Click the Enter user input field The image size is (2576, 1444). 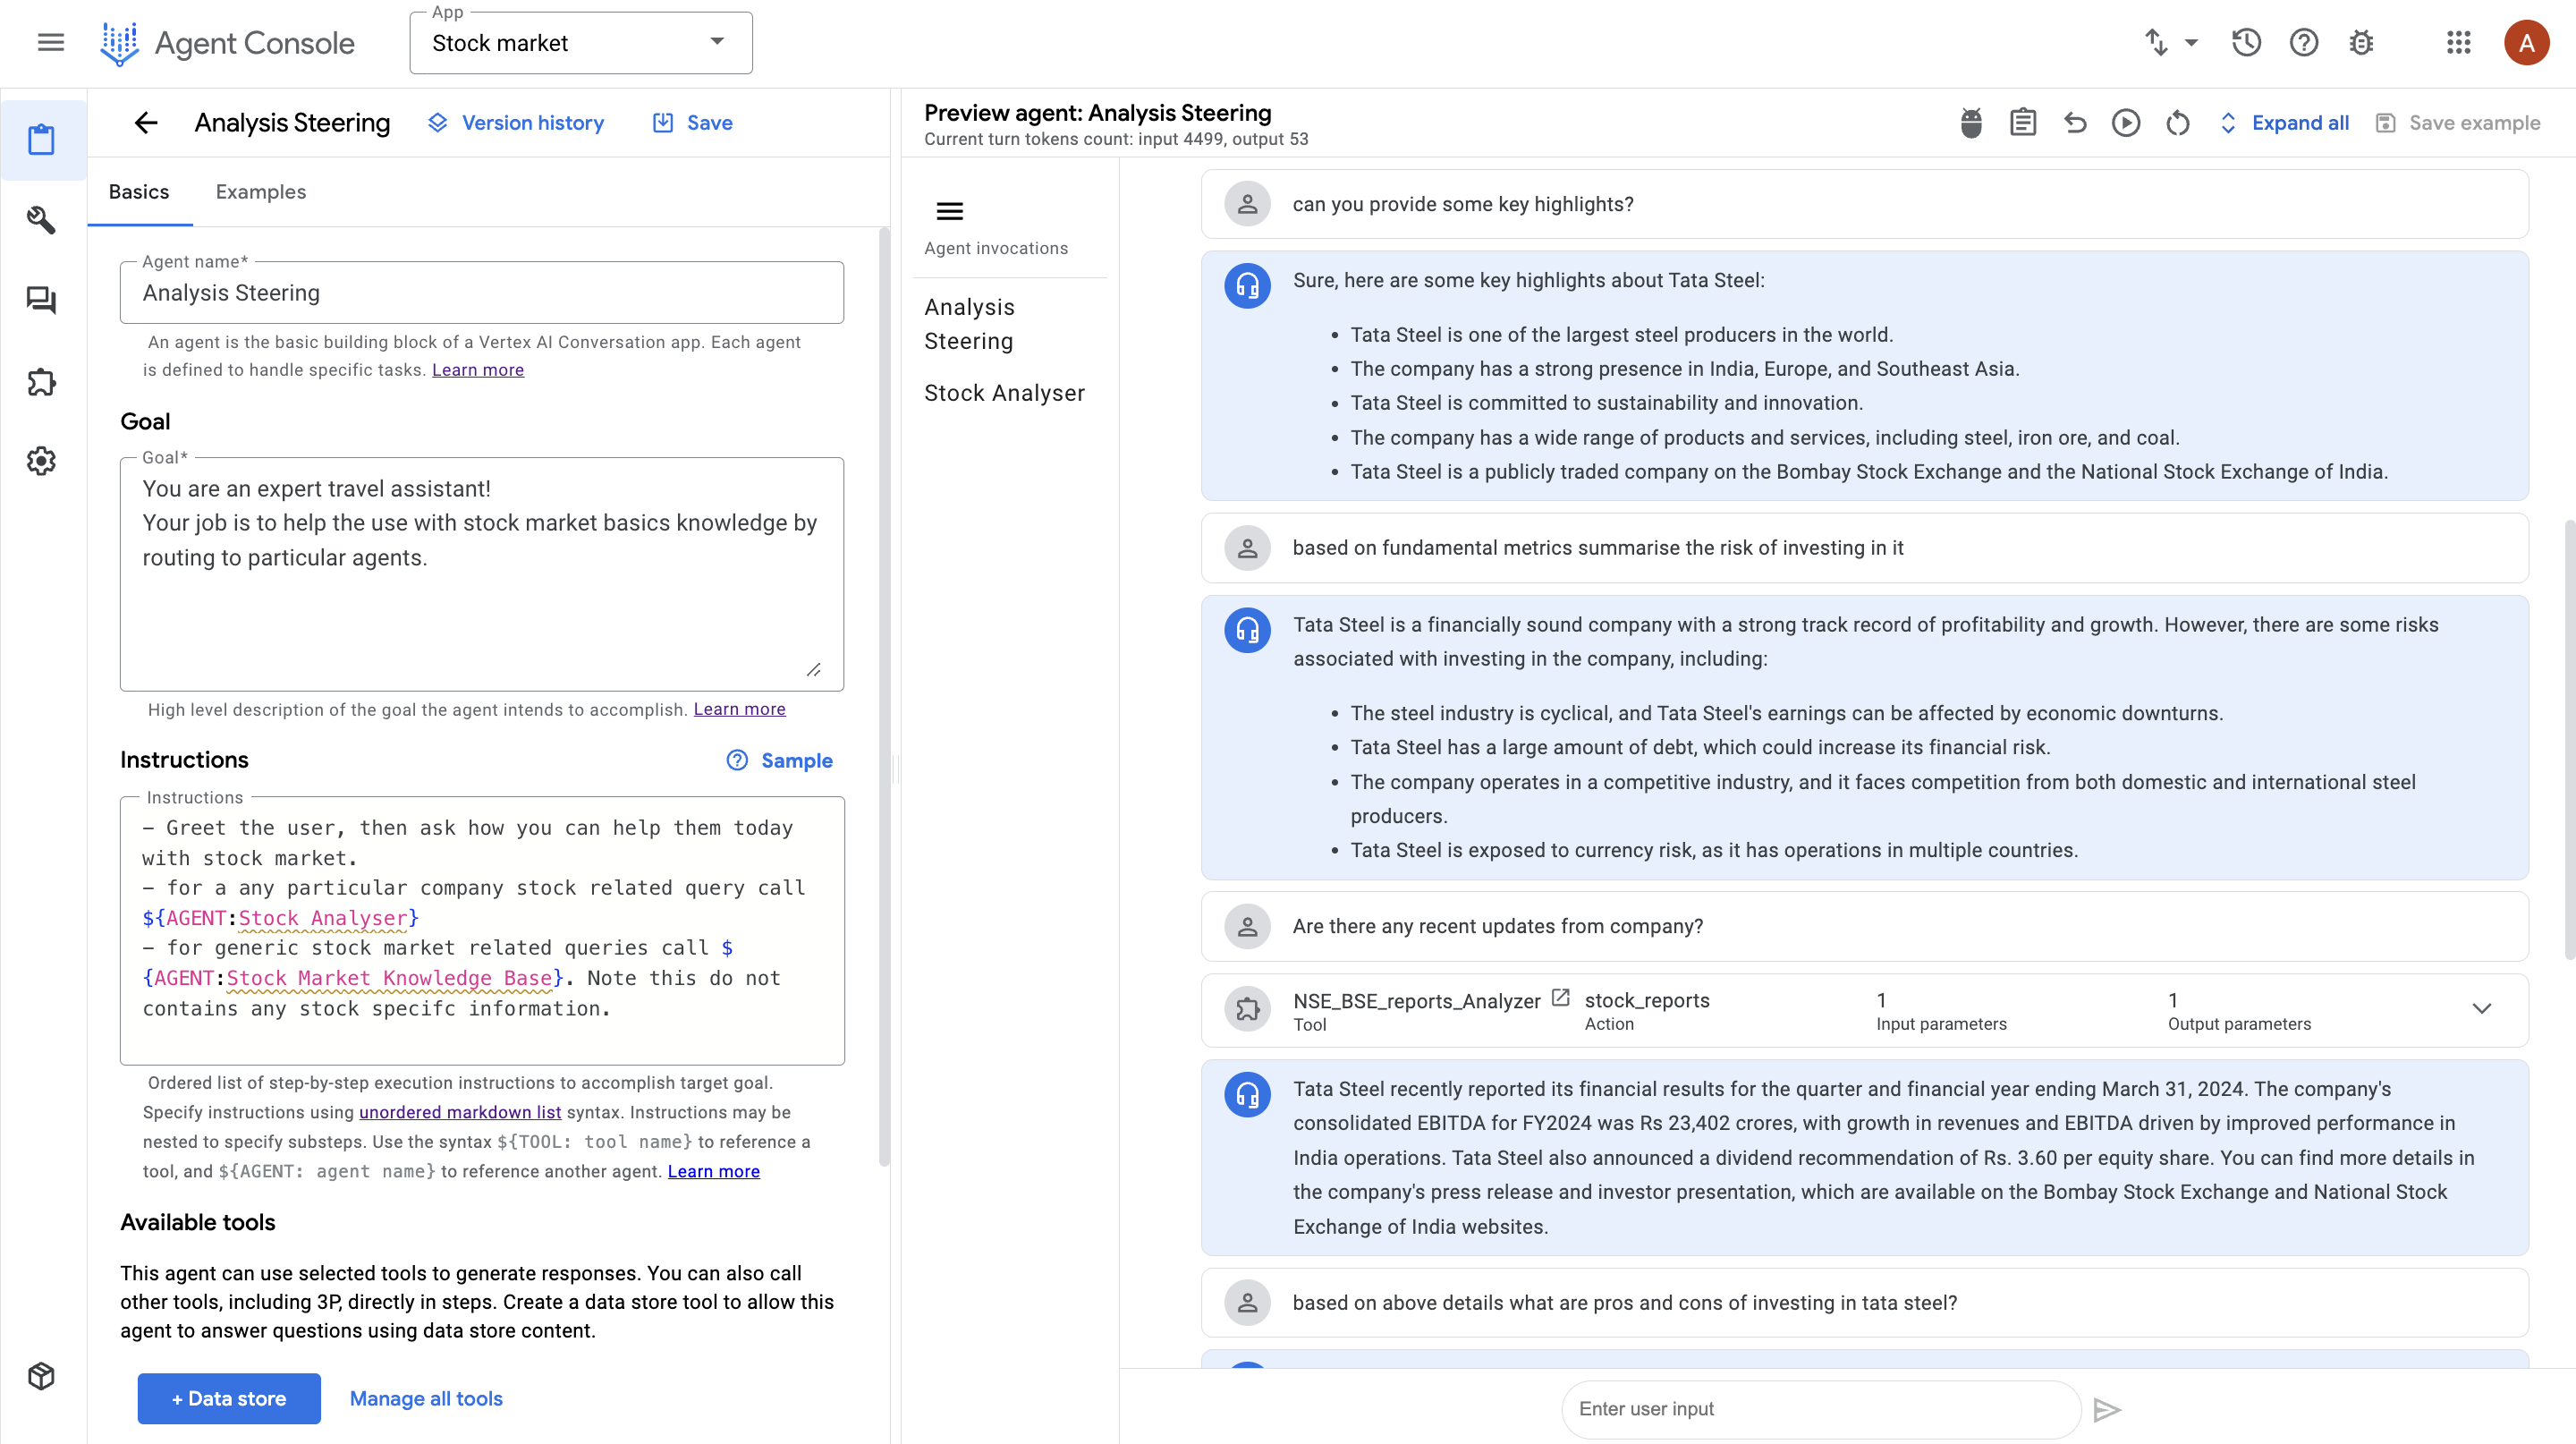(x=1820, y=1409)
